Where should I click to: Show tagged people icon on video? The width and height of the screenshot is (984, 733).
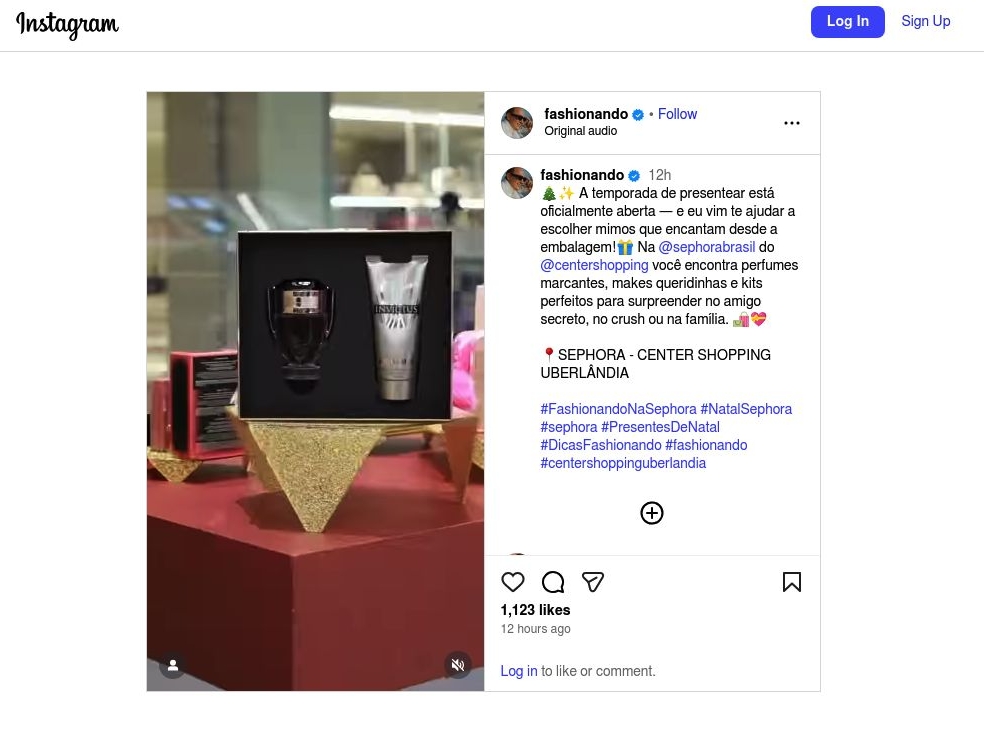coord(173,665)
